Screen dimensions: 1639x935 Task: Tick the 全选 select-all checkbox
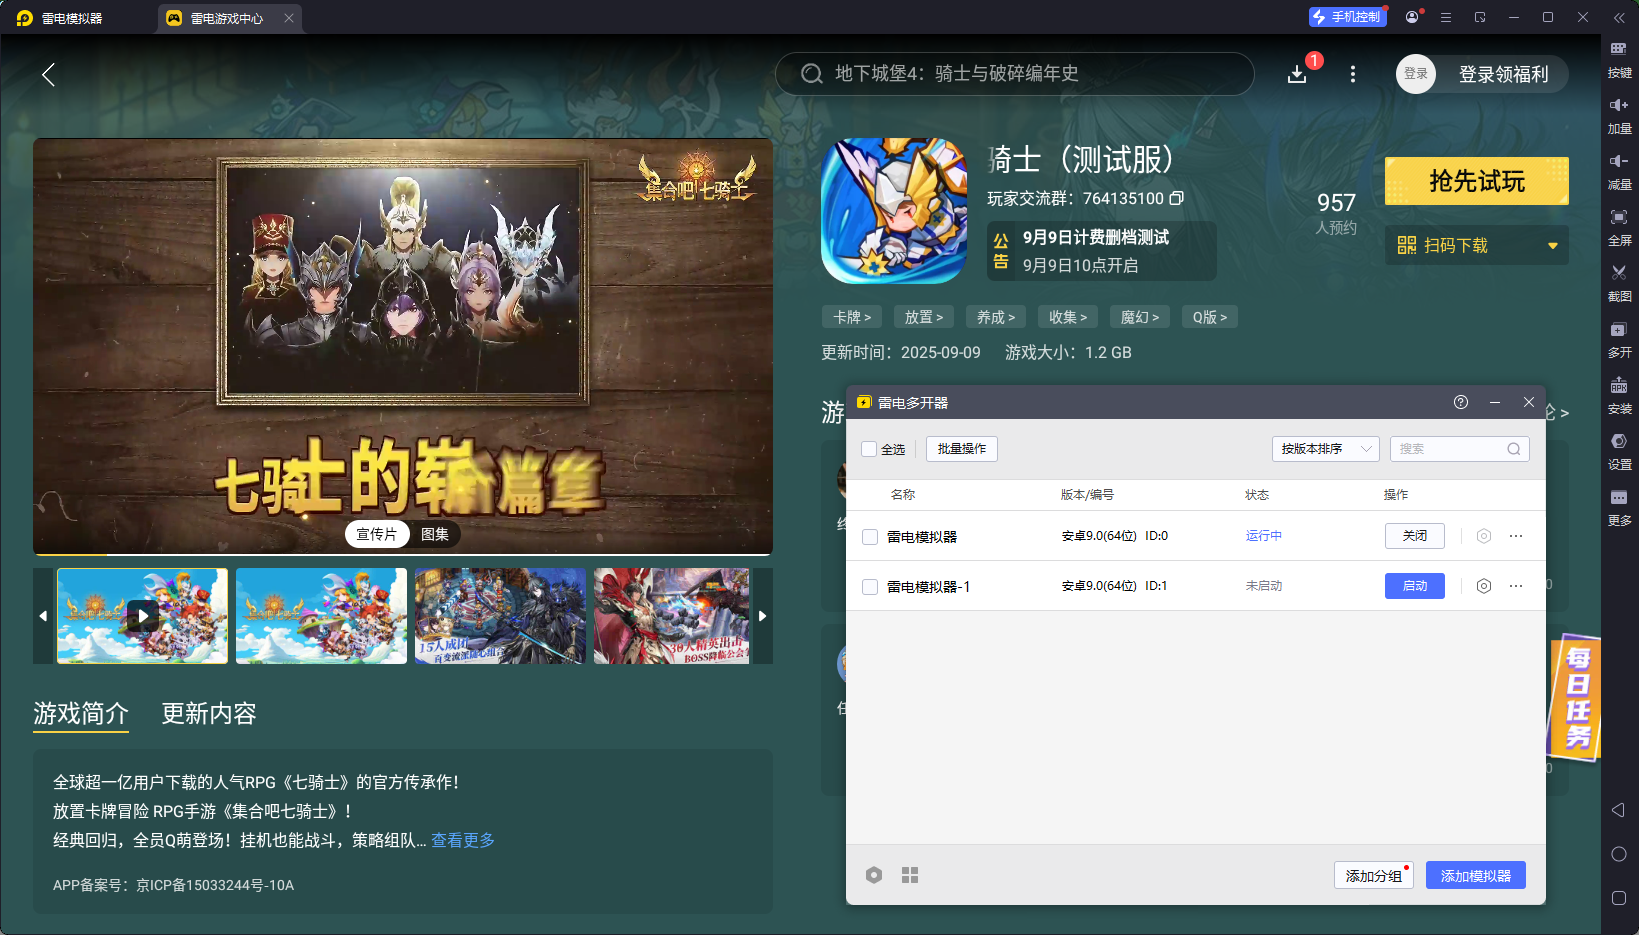[869, 449]
